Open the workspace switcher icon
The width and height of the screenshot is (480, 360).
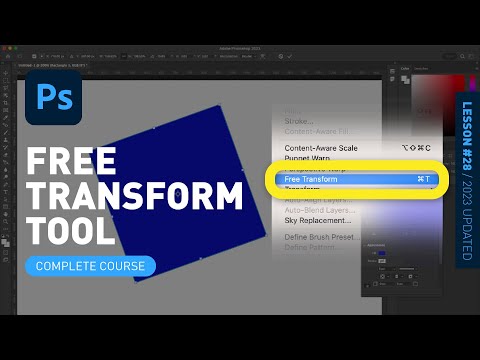point(471,56)
